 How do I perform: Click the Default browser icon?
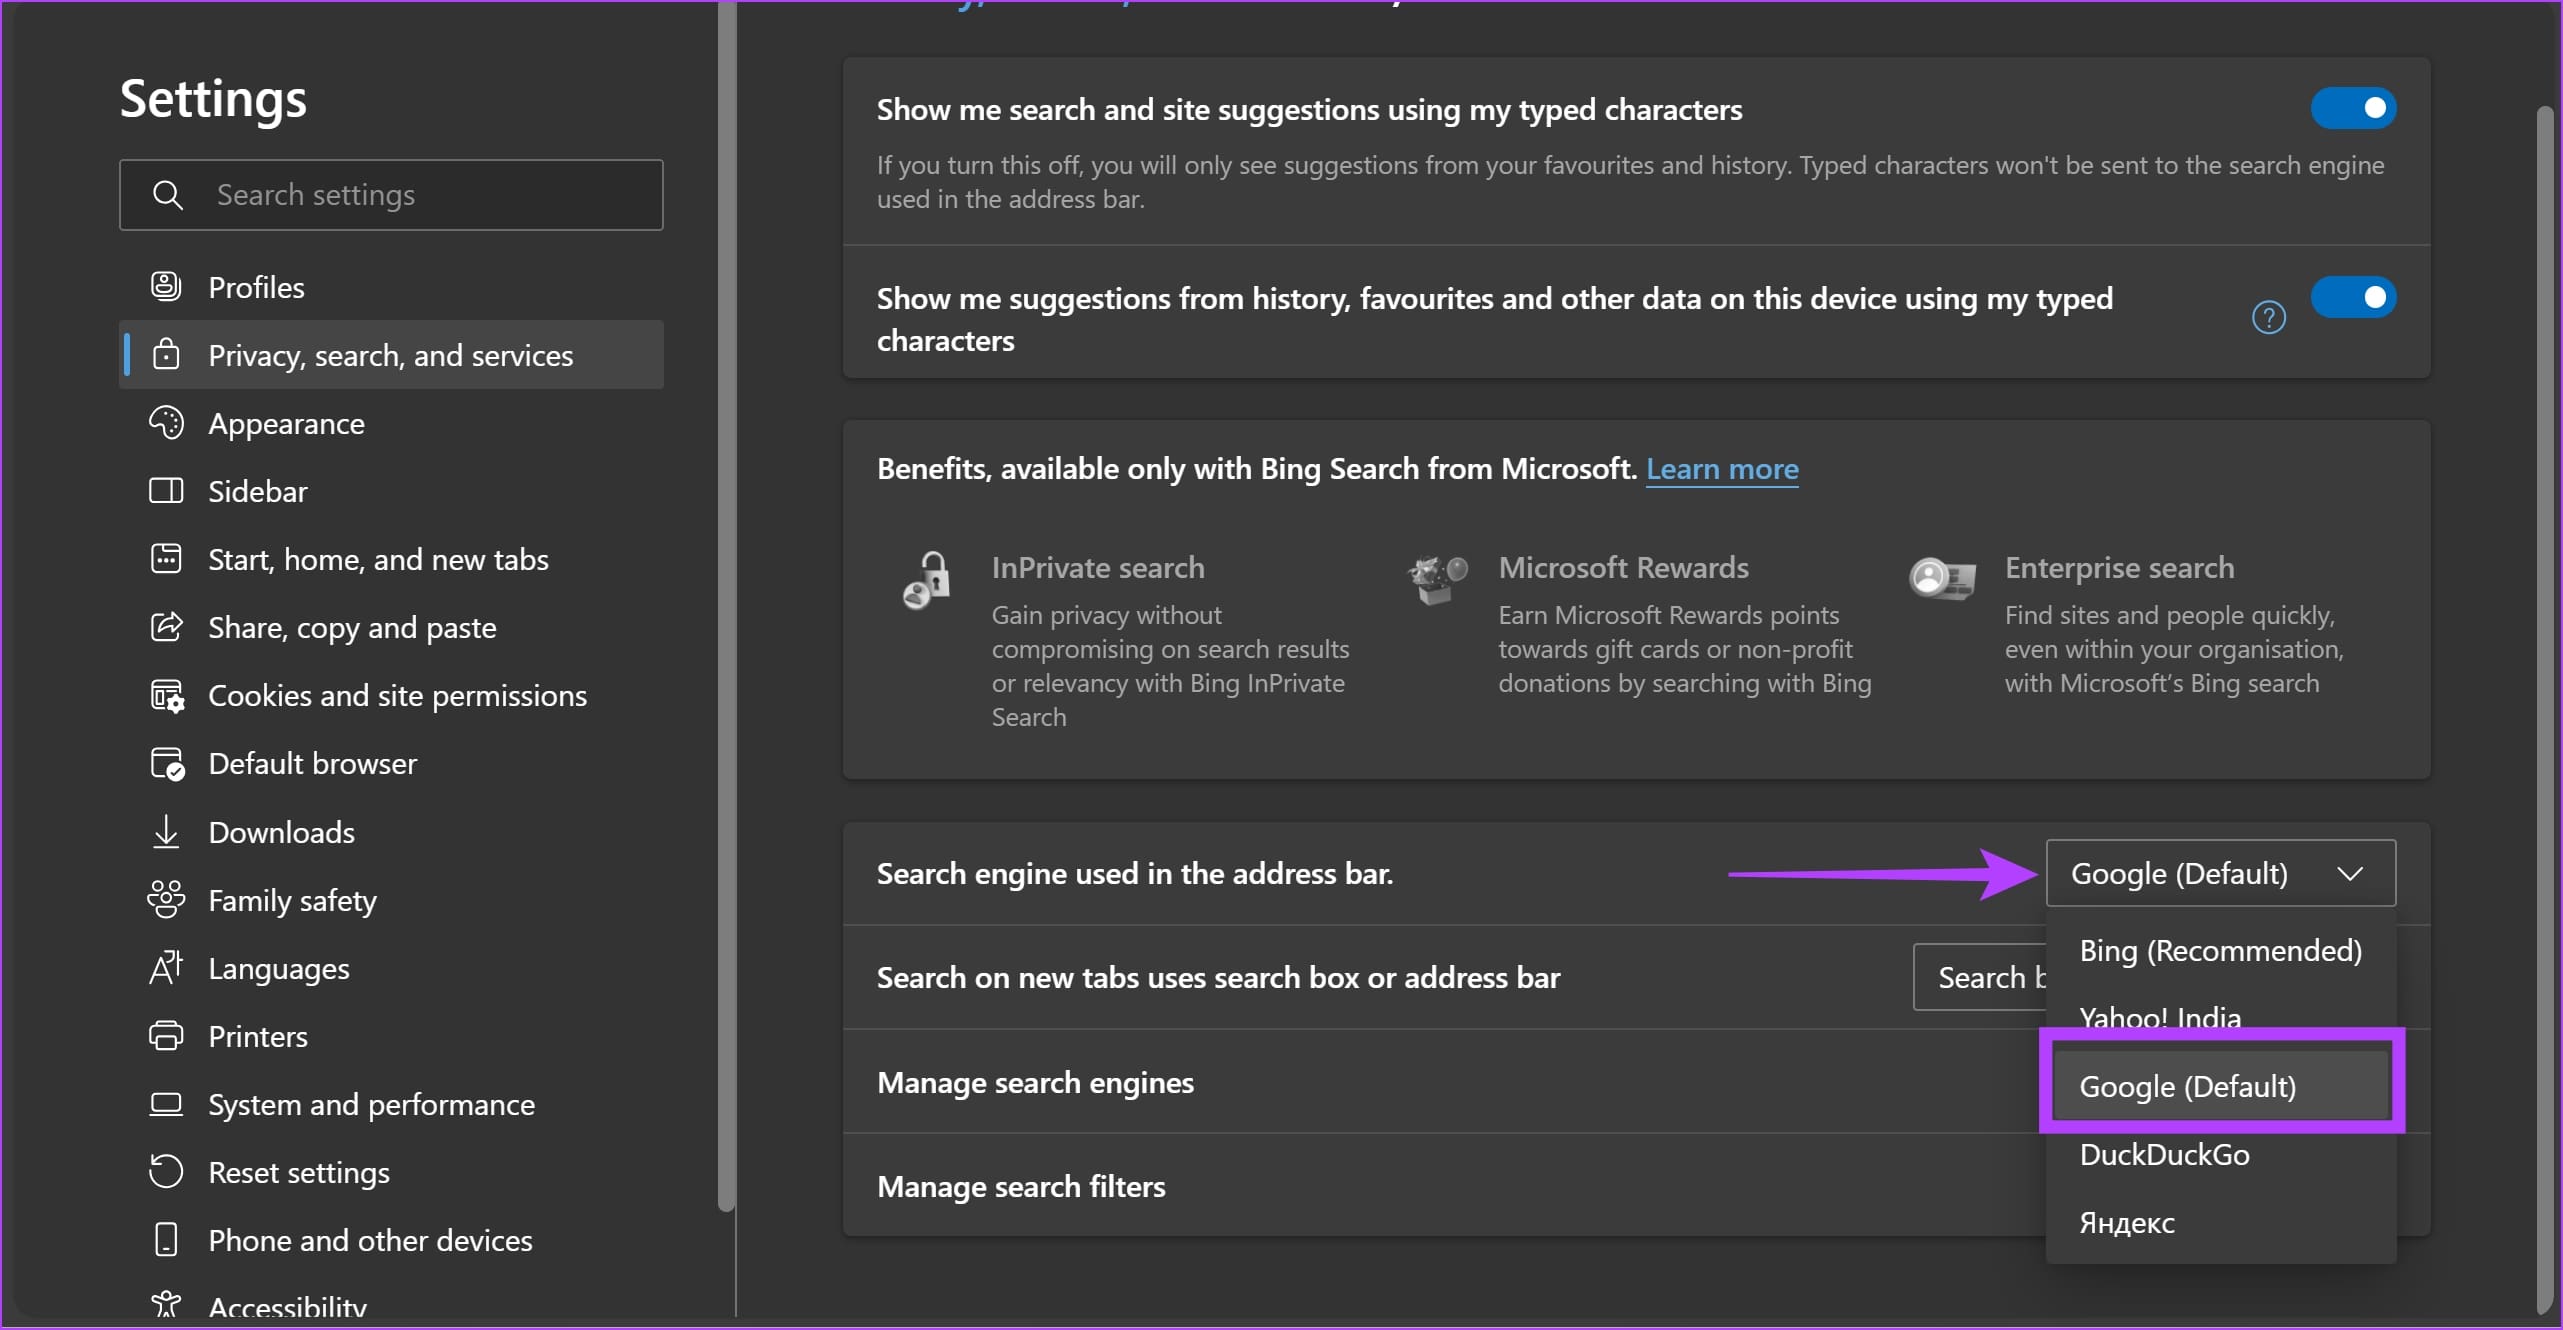click(x=166, y=763)
